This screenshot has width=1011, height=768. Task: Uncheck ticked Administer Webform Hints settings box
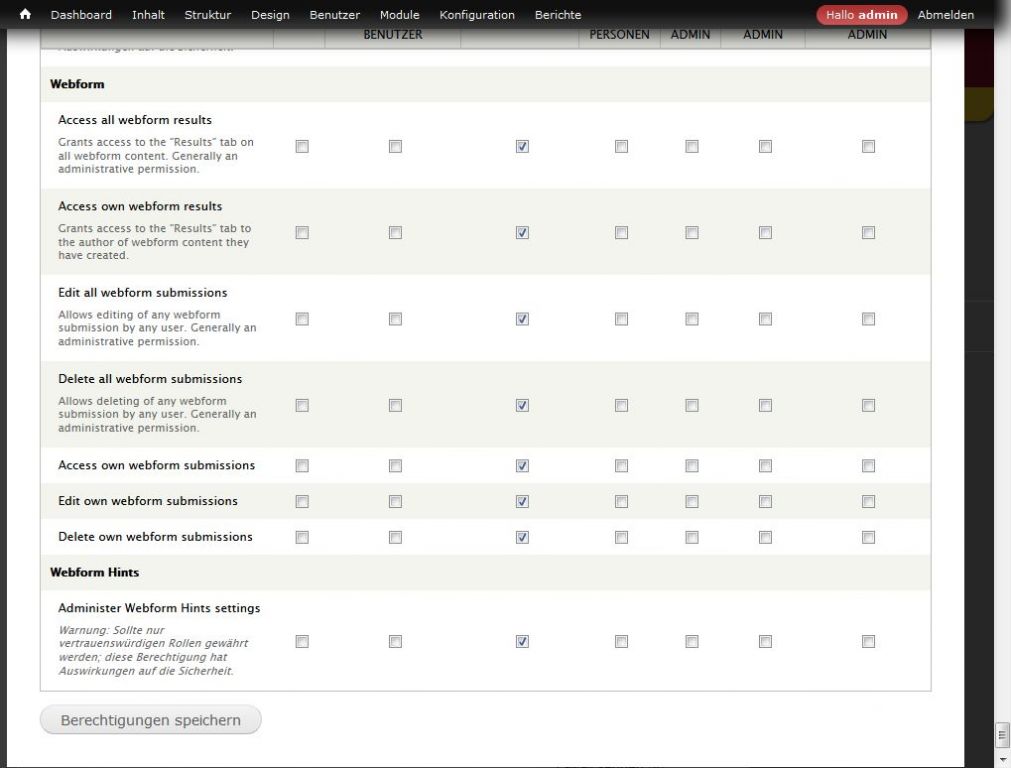[522, 642]
